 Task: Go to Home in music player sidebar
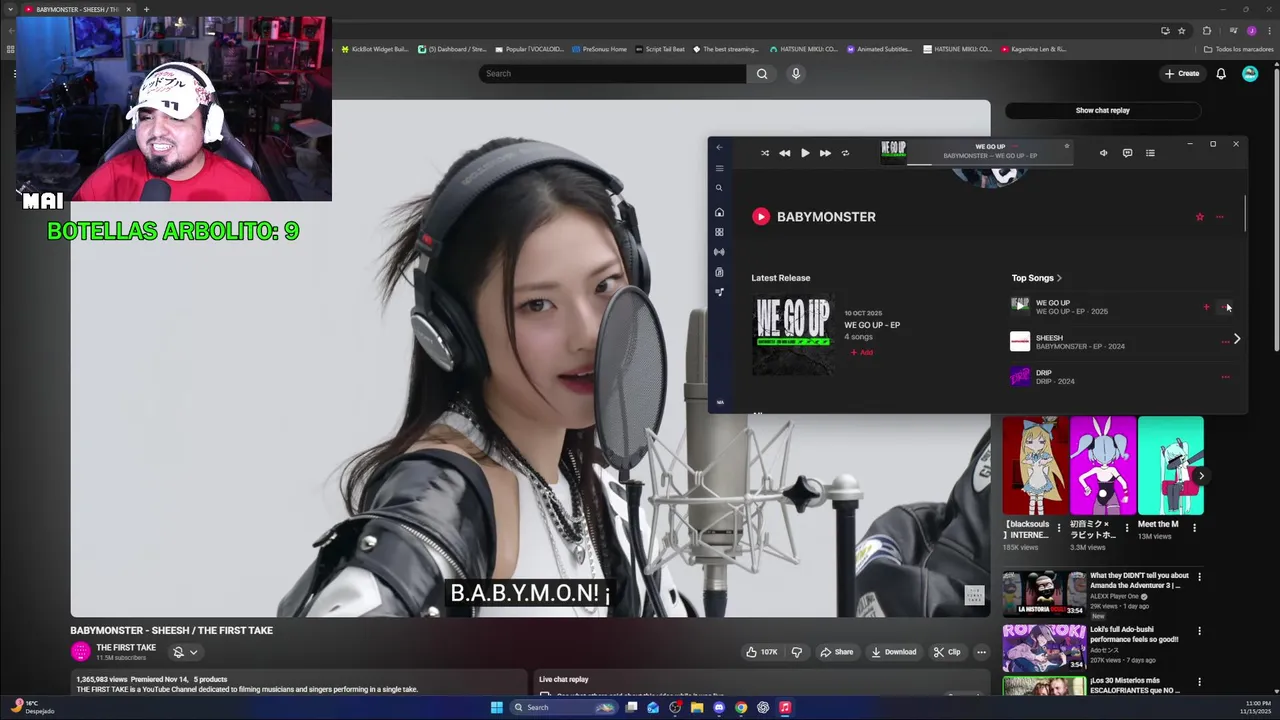tap(719, 212)
